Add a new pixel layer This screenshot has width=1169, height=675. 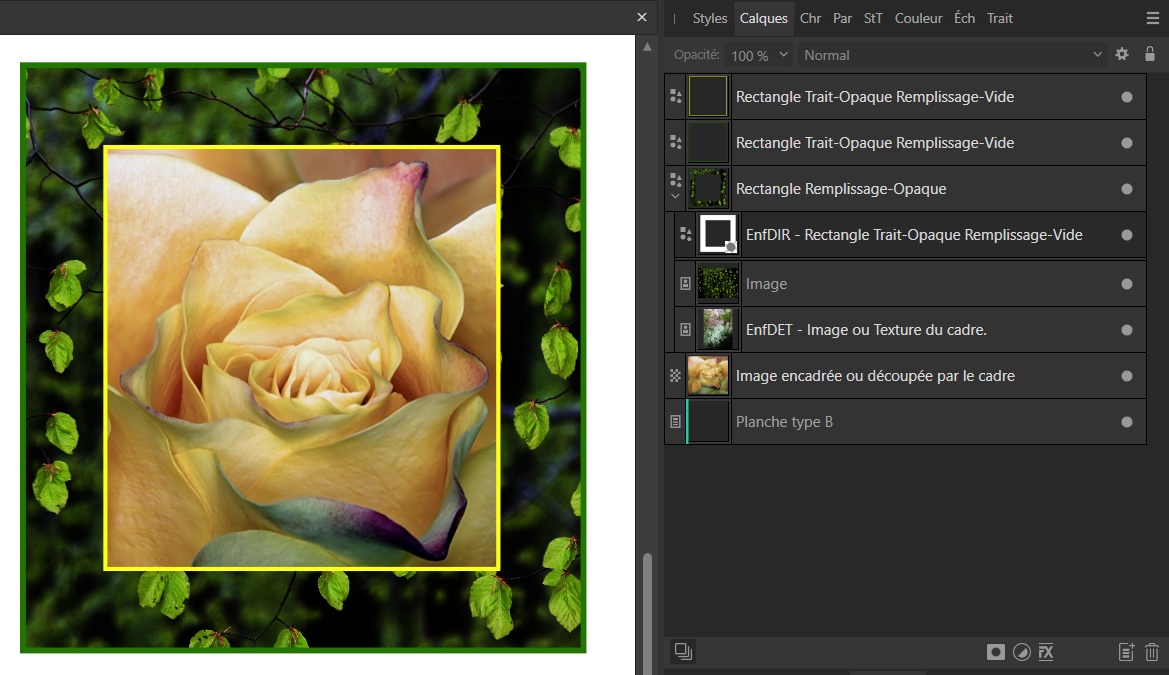point(1126,652)
